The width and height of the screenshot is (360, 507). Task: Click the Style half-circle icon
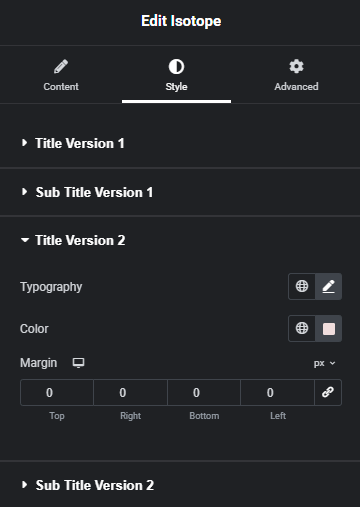pyautogui.click(x=176, y=66)
